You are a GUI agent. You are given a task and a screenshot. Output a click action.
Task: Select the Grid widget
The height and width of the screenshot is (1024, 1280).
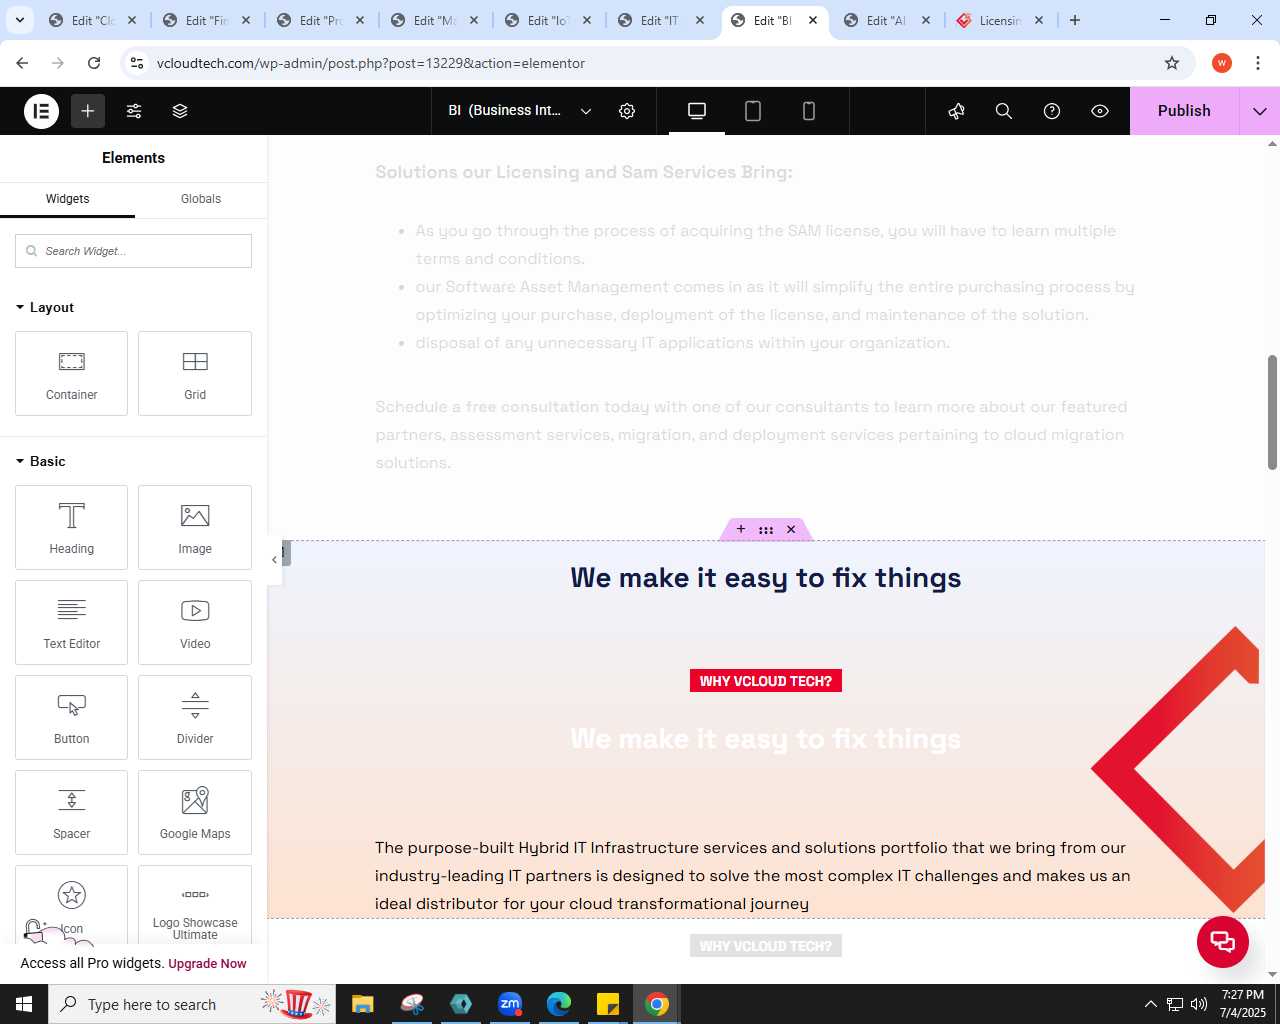pos(195,373)
